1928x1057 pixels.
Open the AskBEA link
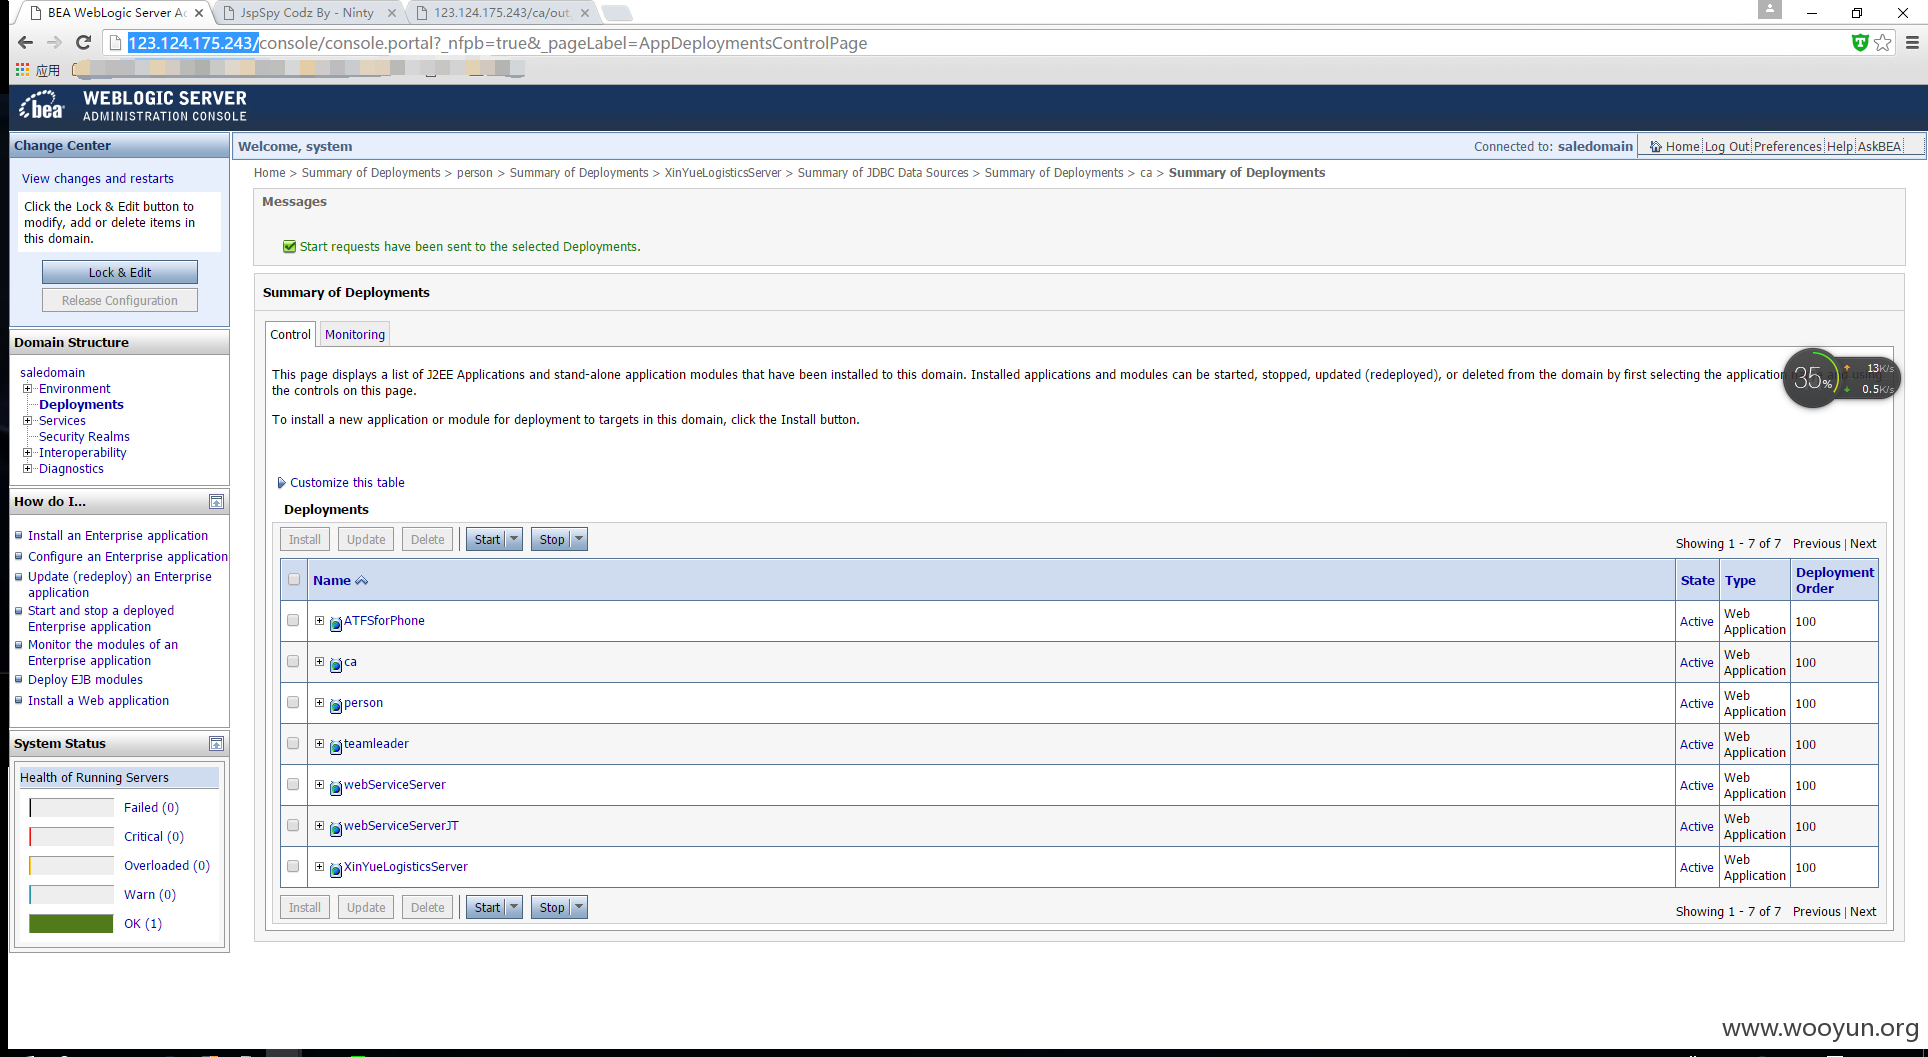point(1880,146)
